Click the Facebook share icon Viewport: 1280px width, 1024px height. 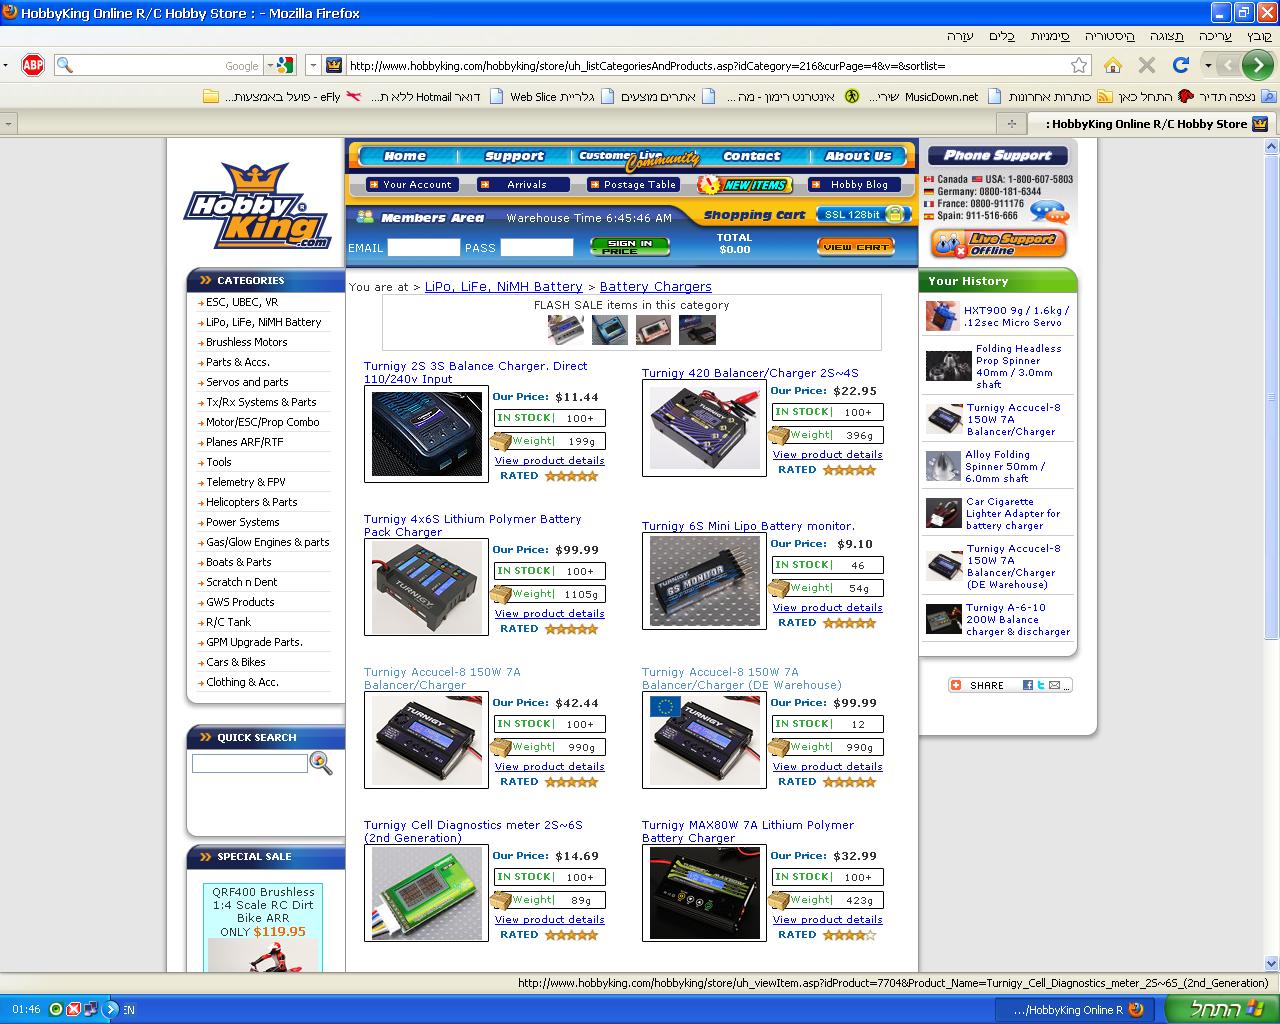(1028, 685)
